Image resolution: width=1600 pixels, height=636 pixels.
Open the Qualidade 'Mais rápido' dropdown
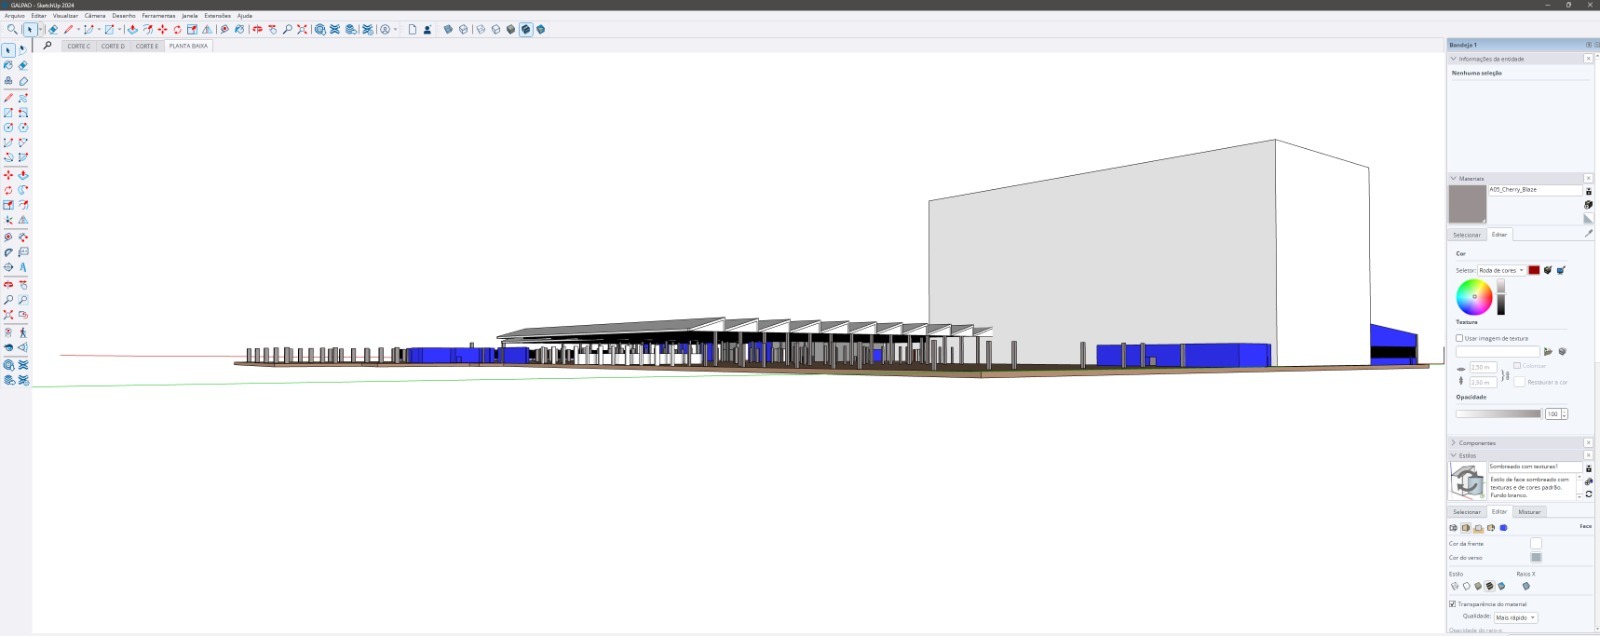point(1515,618)
